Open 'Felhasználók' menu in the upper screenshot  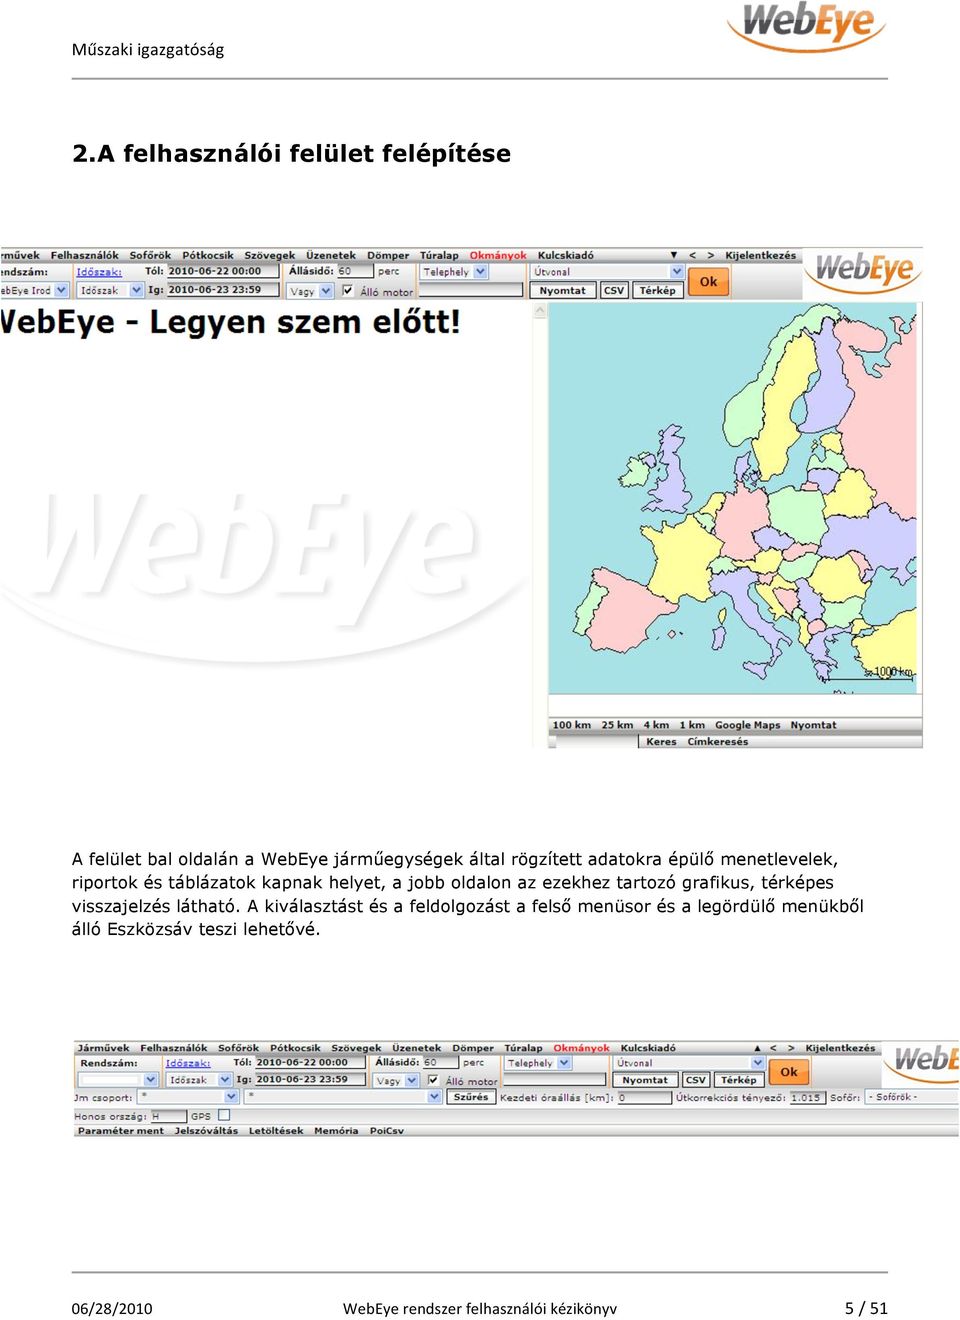click(85, 256)
